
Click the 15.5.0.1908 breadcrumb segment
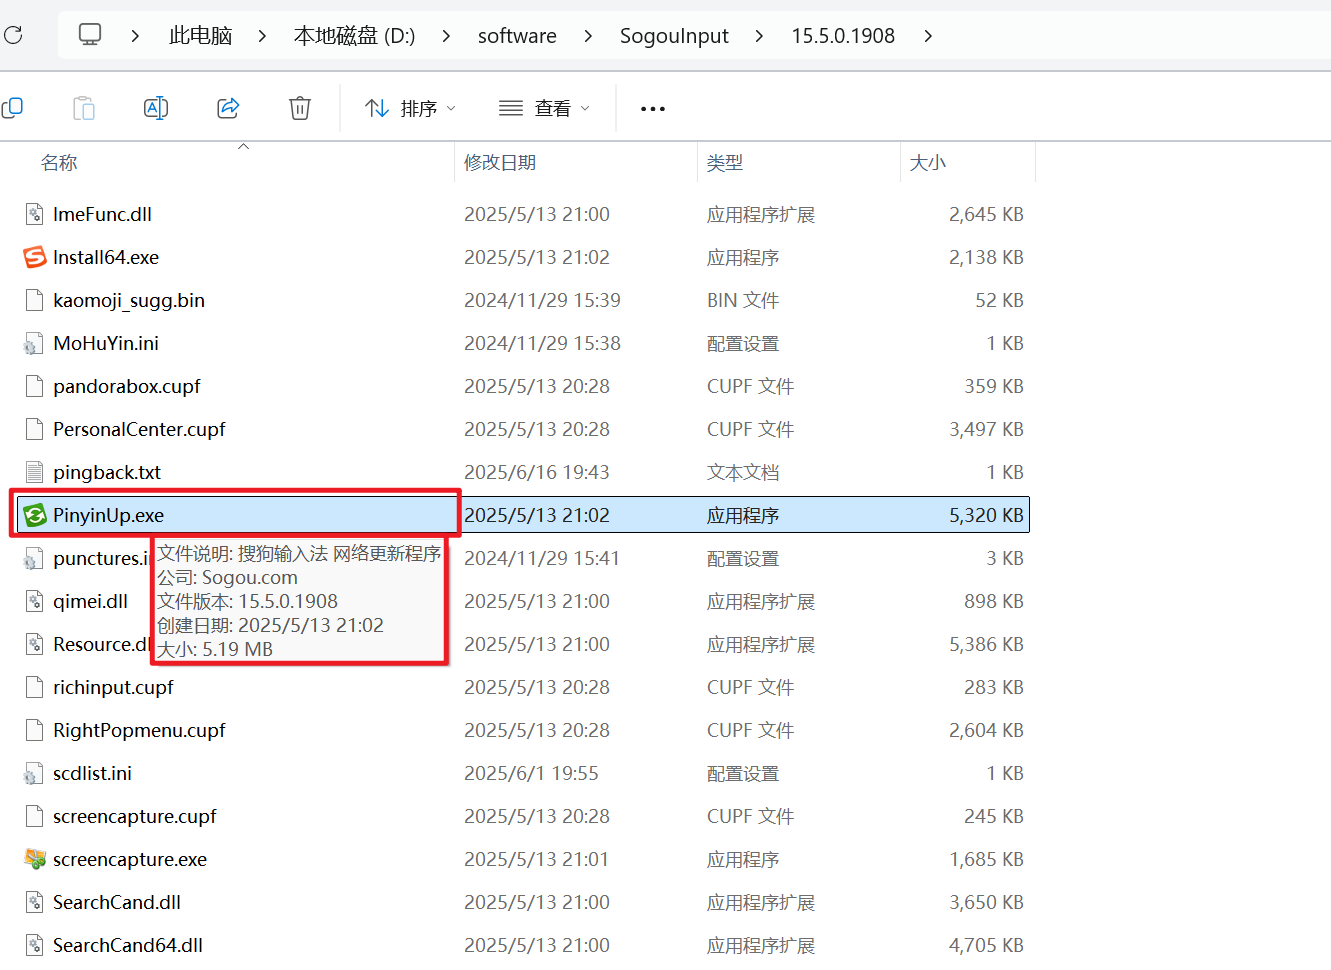pos(843,36)
